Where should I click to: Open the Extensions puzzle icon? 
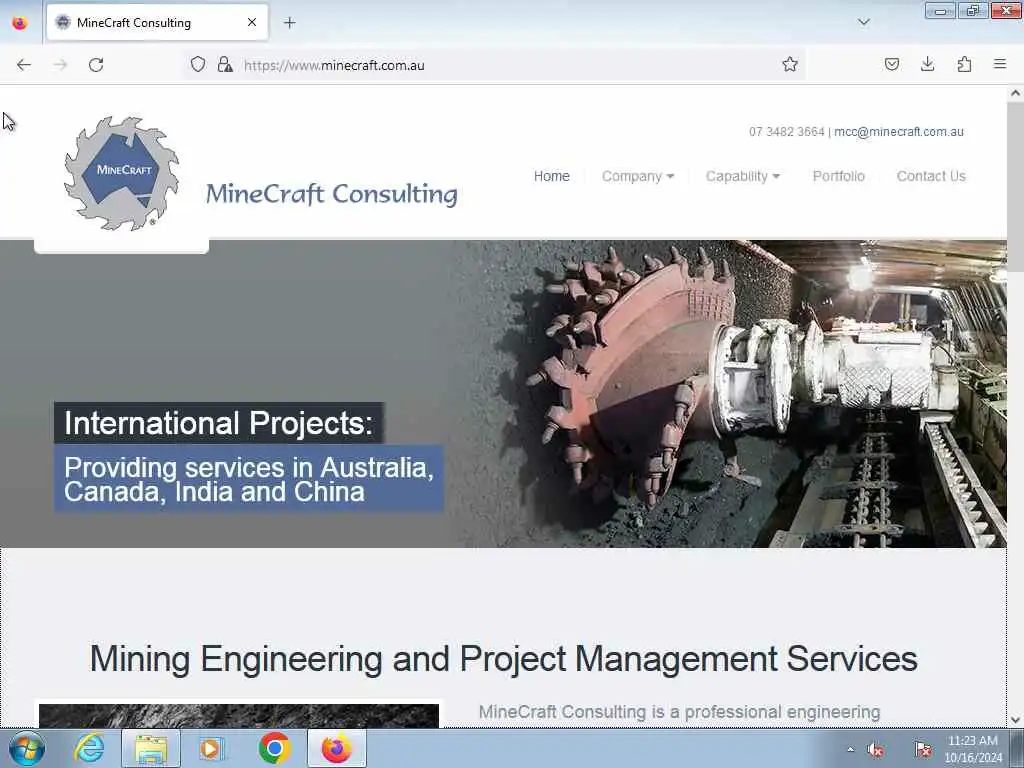964,64
